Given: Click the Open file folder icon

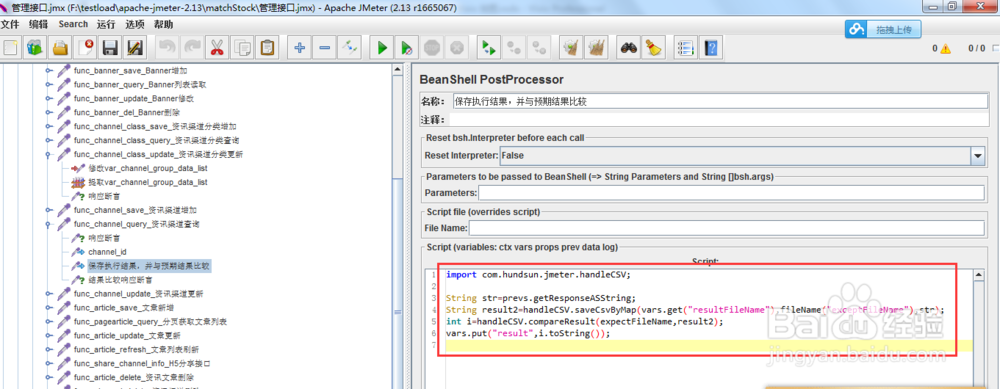Looking at the screenshot, I should coord(60,48).
